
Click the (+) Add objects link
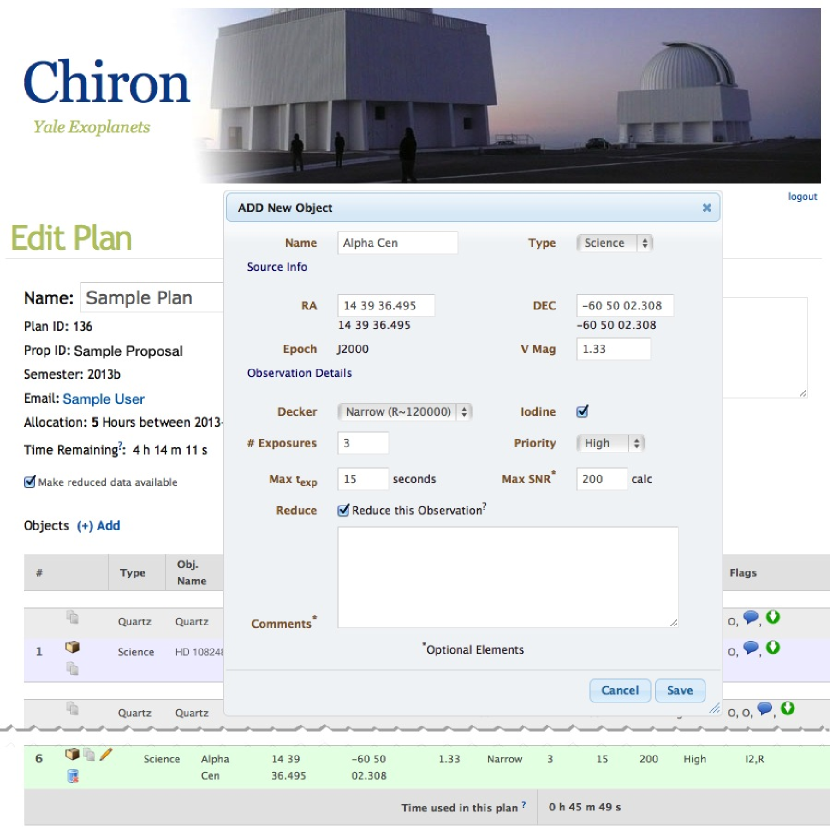click(x=98, y=526)
